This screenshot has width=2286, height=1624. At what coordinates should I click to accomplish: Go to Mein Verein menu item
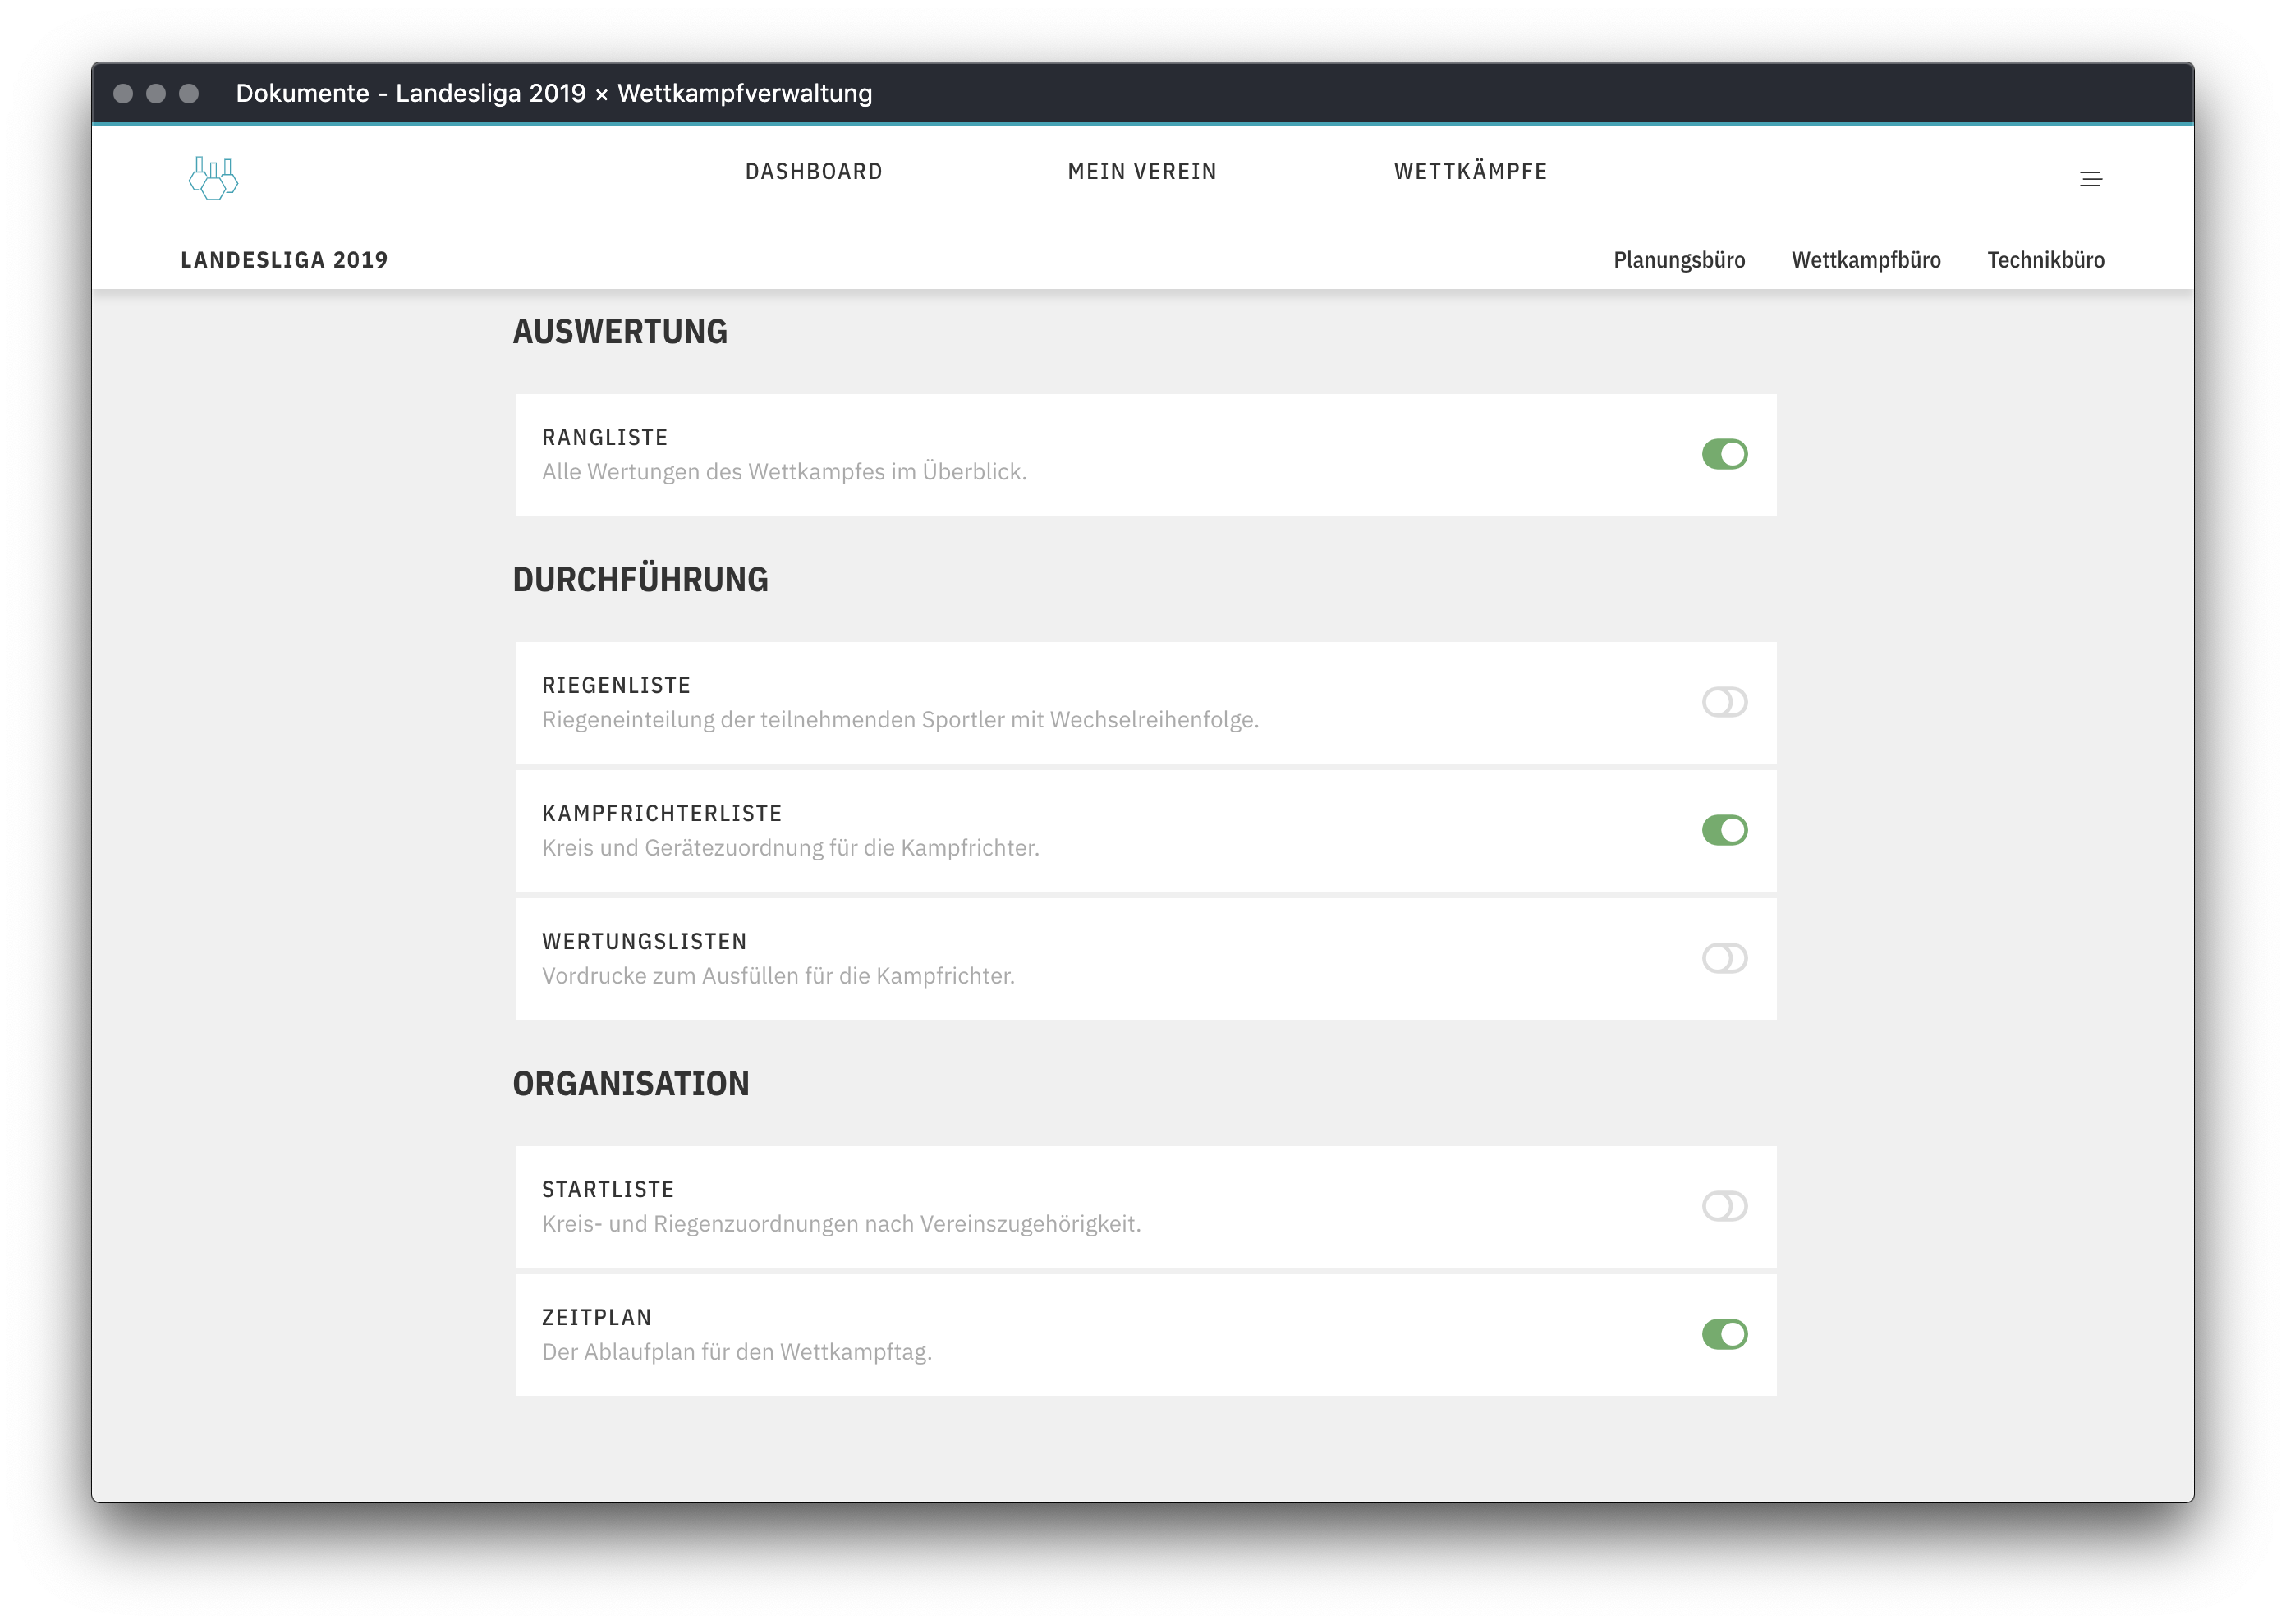click(x=1142, y=171)
